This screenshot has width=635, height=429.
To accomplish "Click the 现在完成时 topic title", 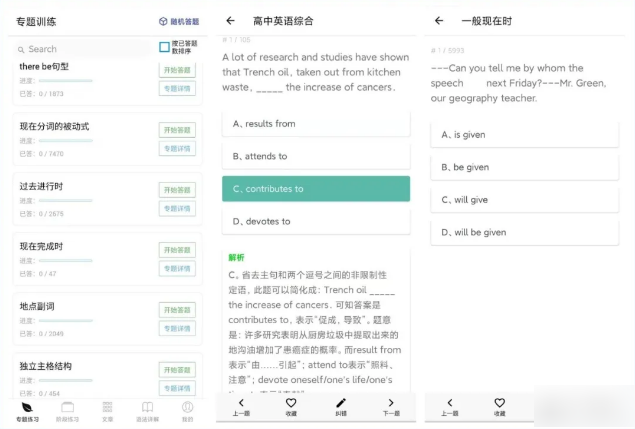I will point(41,246).
